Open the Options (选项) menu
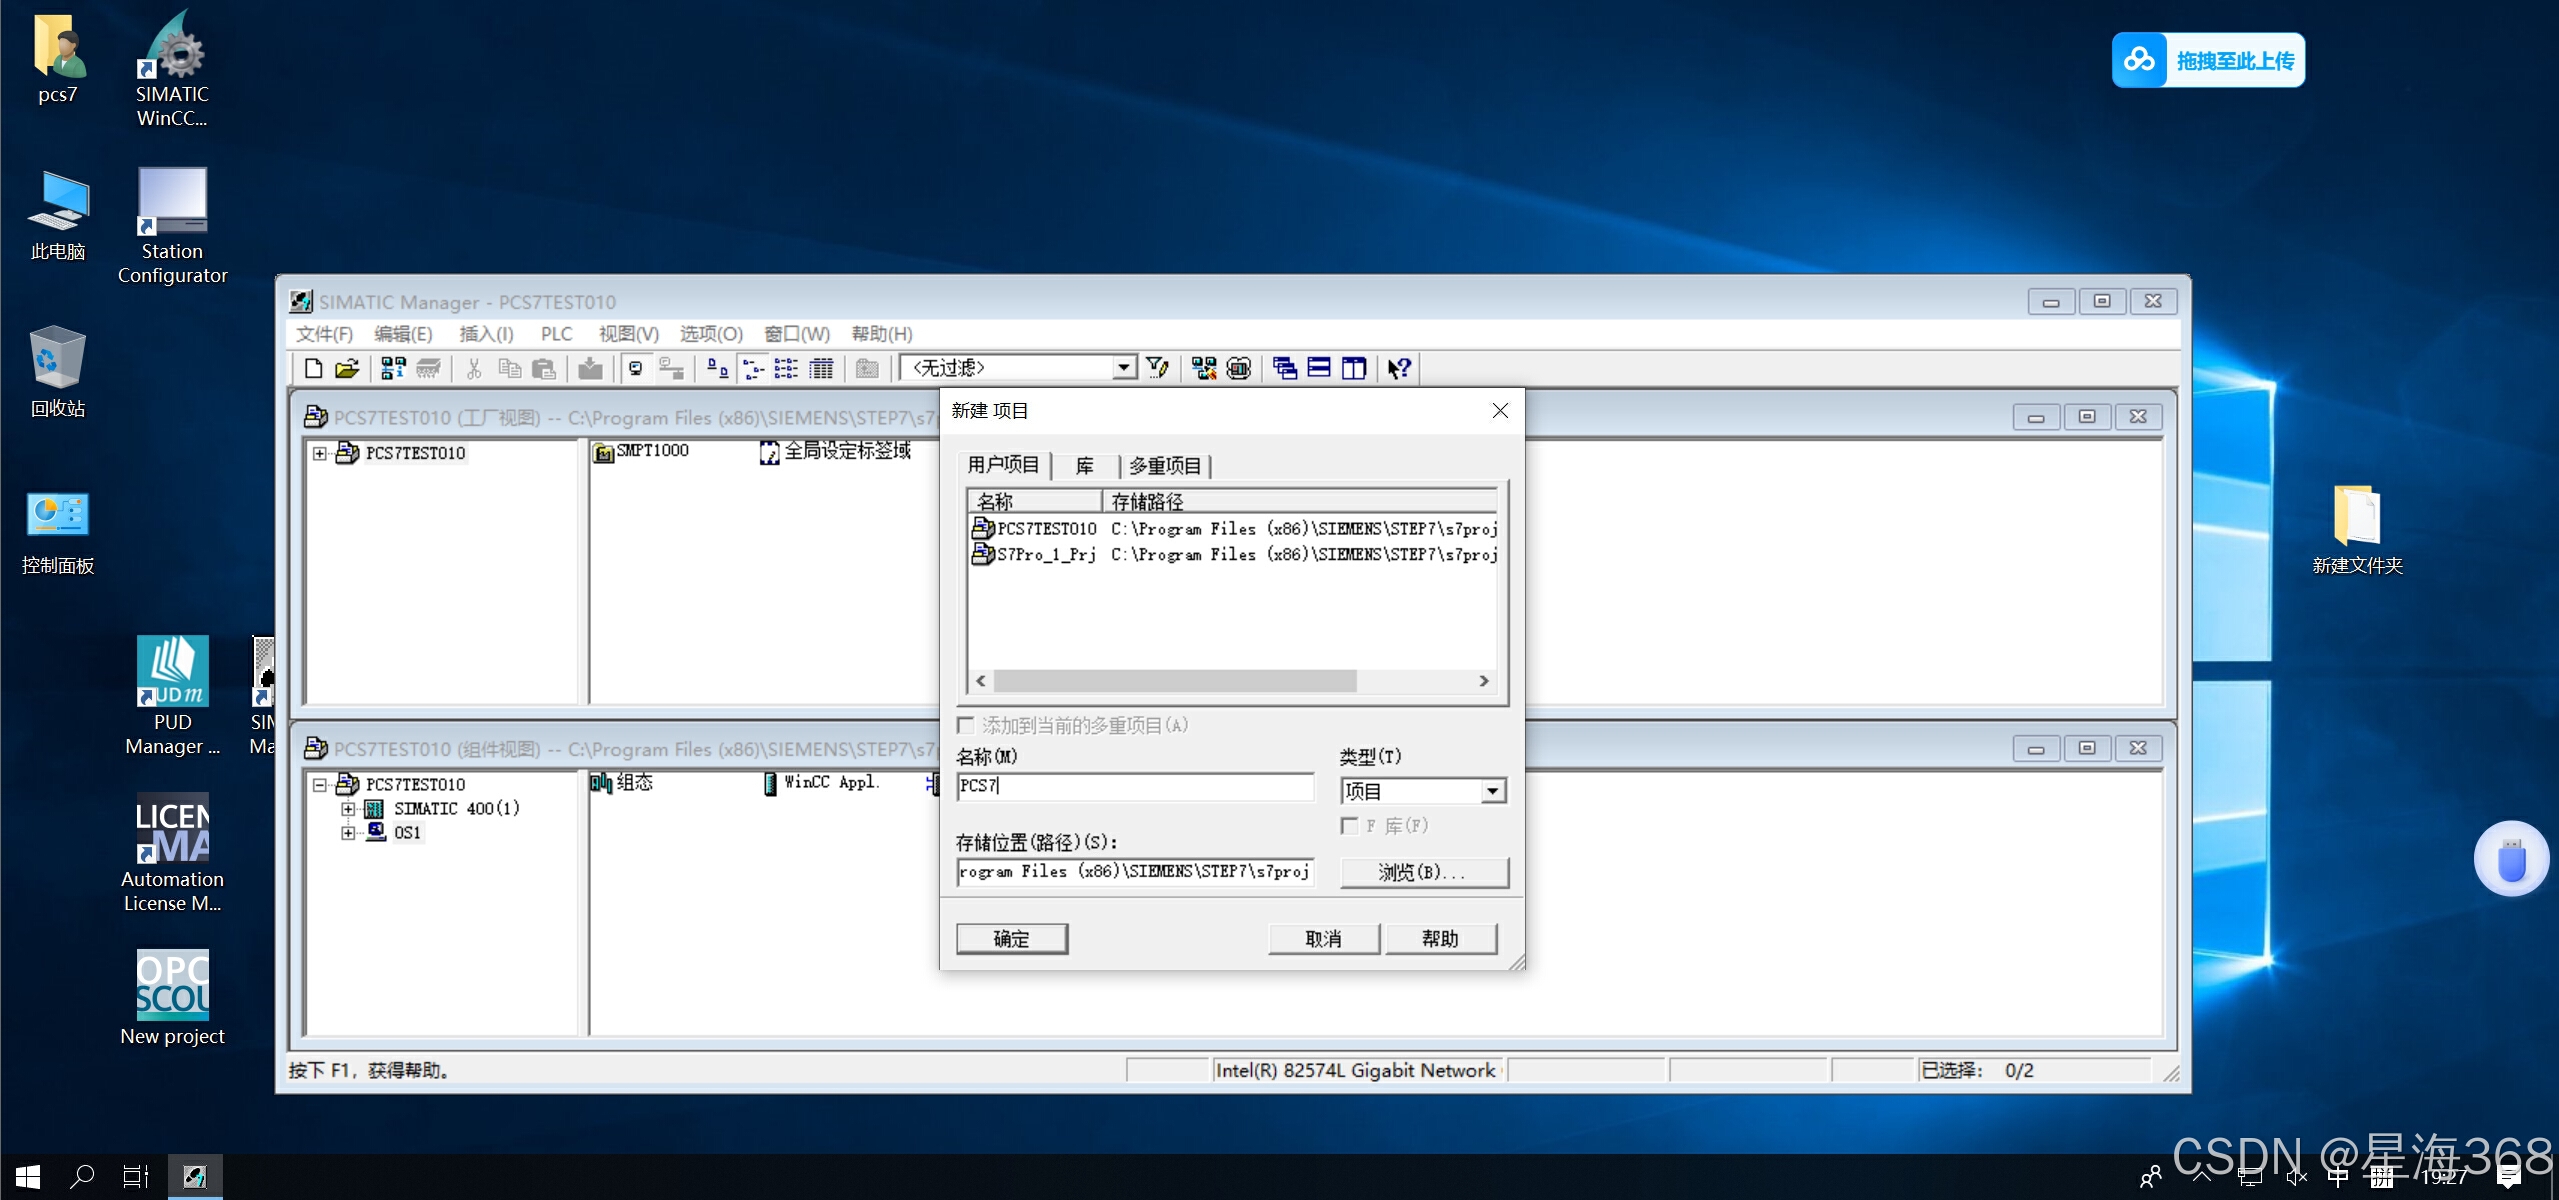The height and width of the screenshot is (1200, 2559). (710, 334)
